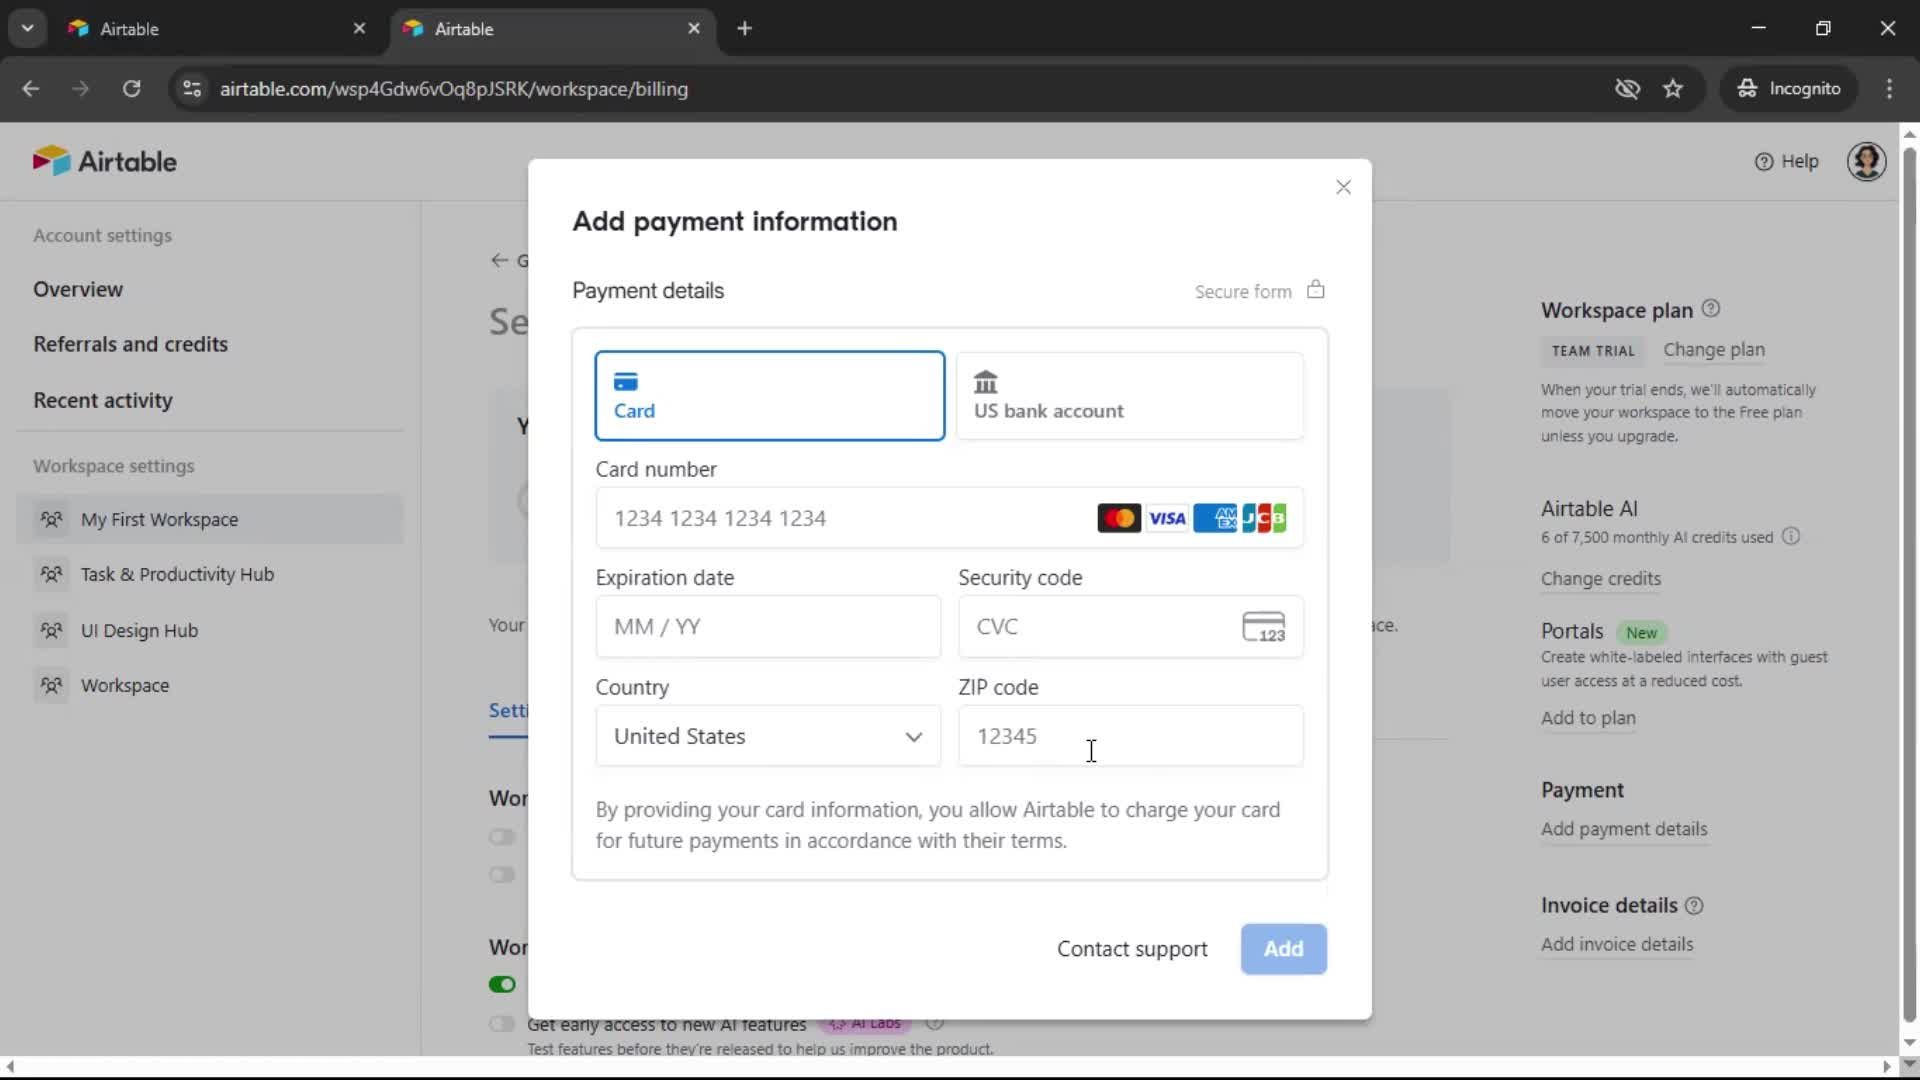The width and height of the screenshot is (1920, 1080).
Task: Click Change plan link
Action: (1714, 350)
